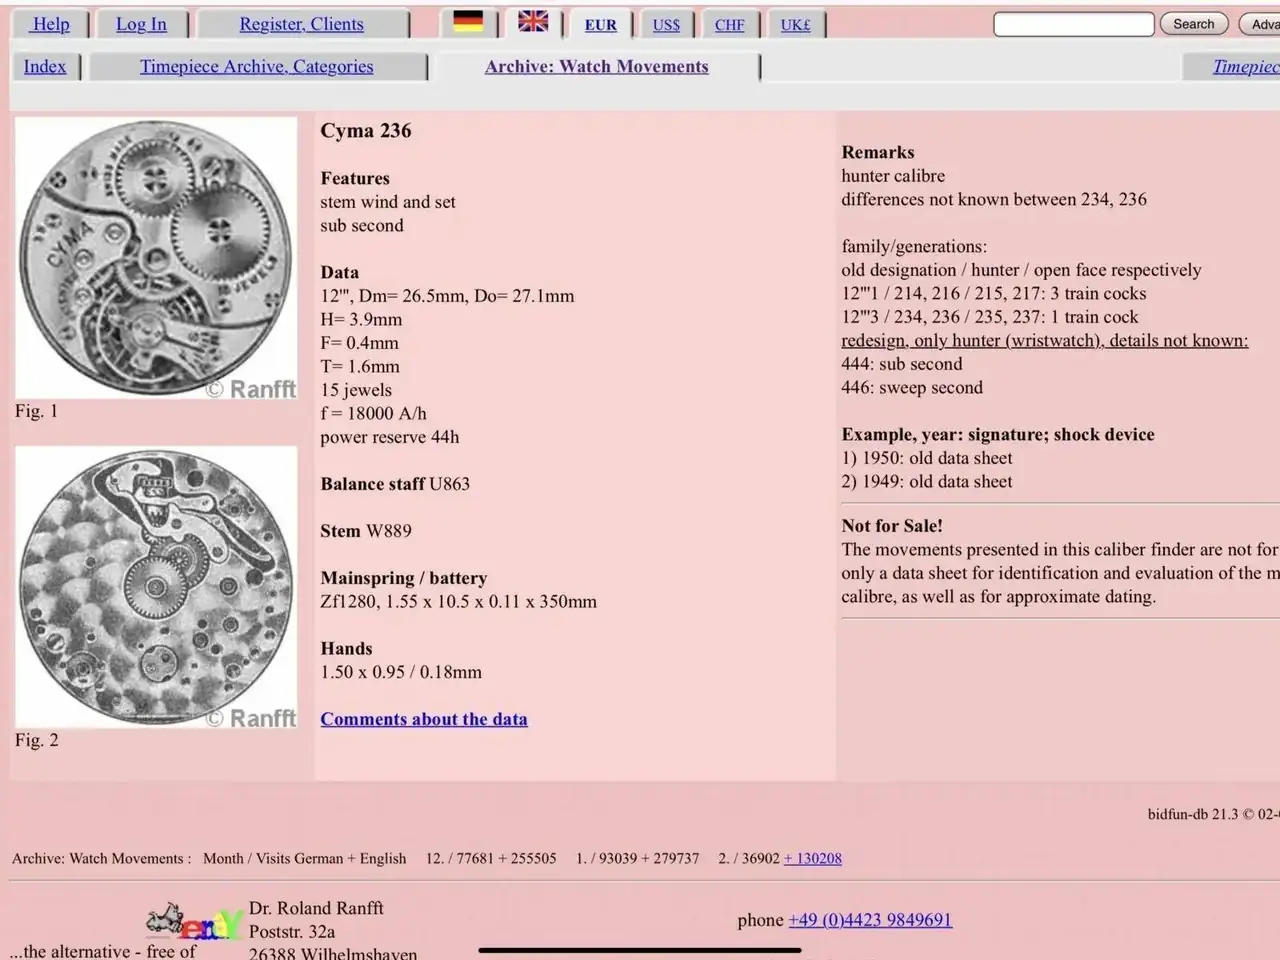Select EUR currency
1280x960 pixels.
coord(600,25)
